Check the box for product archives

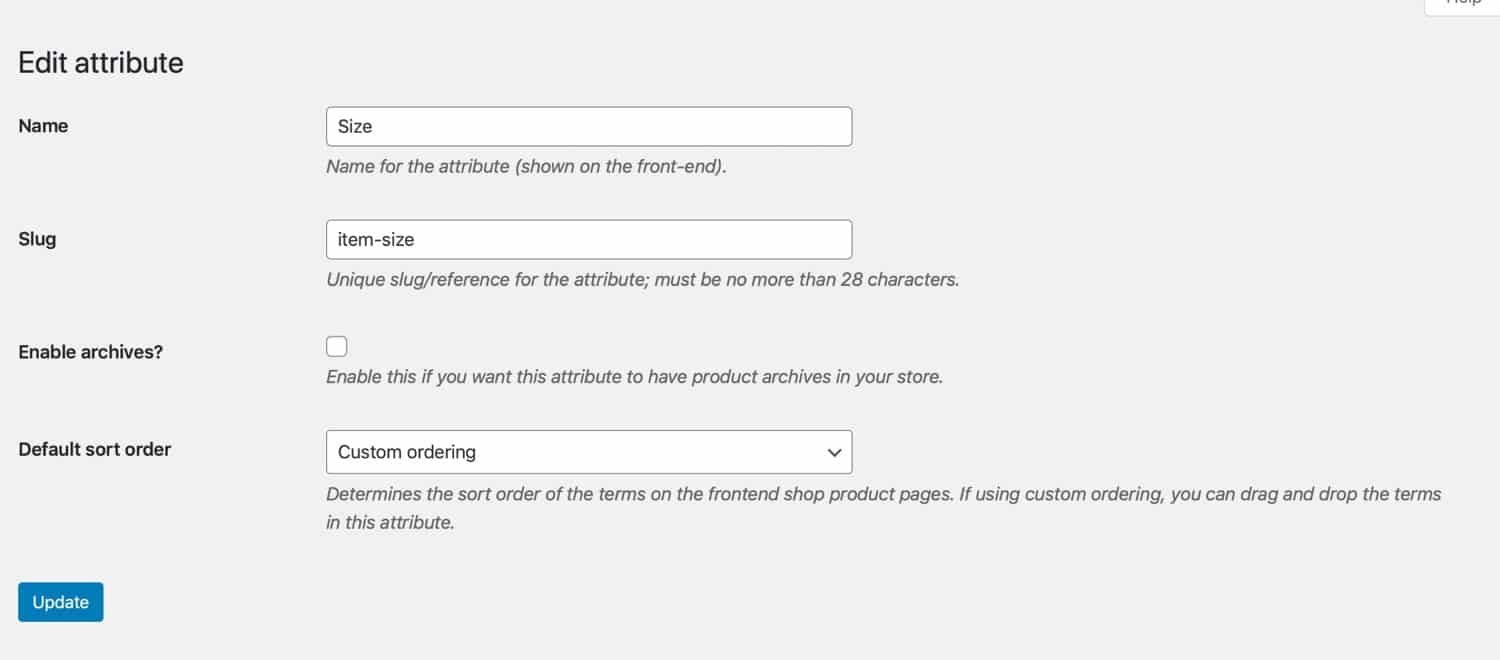pos(336,346)
